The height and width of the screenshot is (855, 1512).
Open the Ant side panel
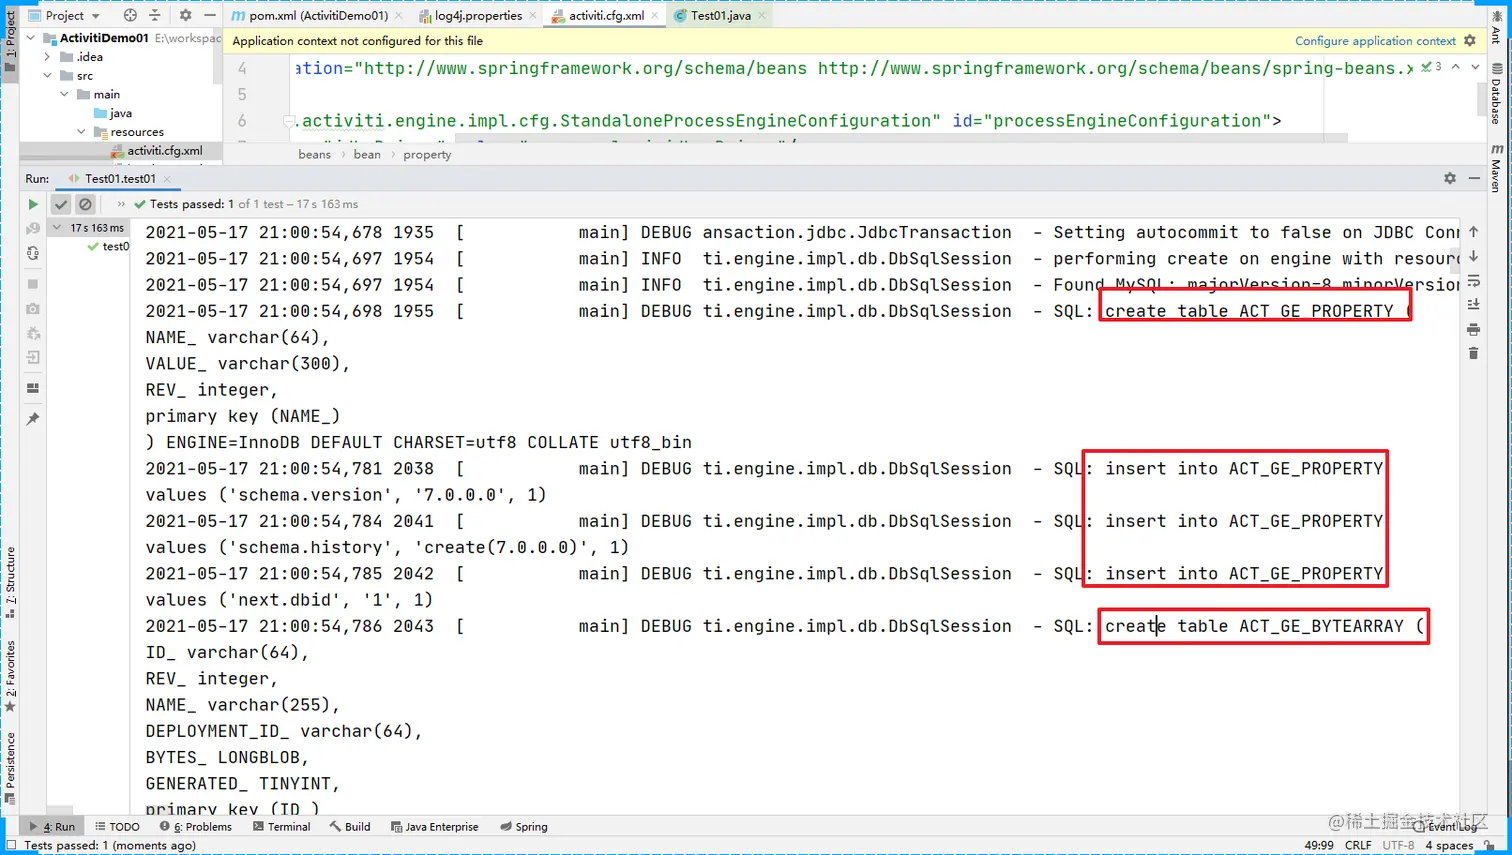coord(1496,27)
